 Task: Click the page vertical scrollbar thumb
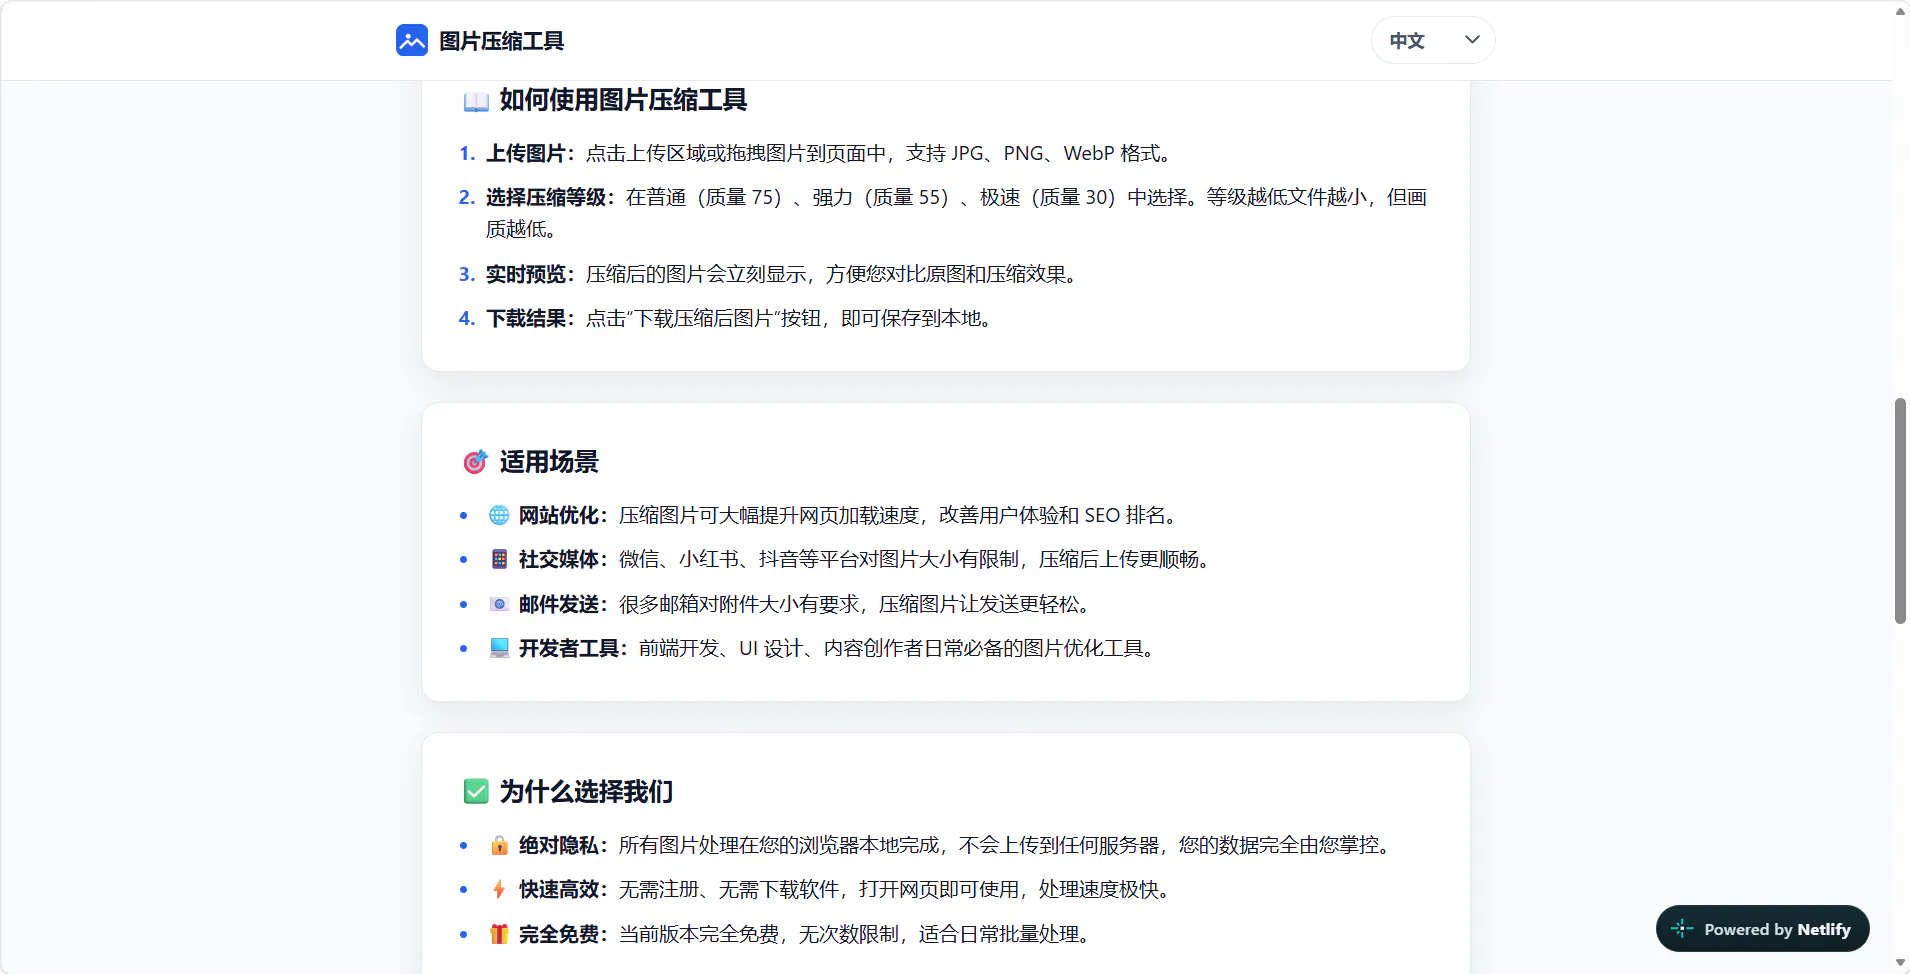1900,511
